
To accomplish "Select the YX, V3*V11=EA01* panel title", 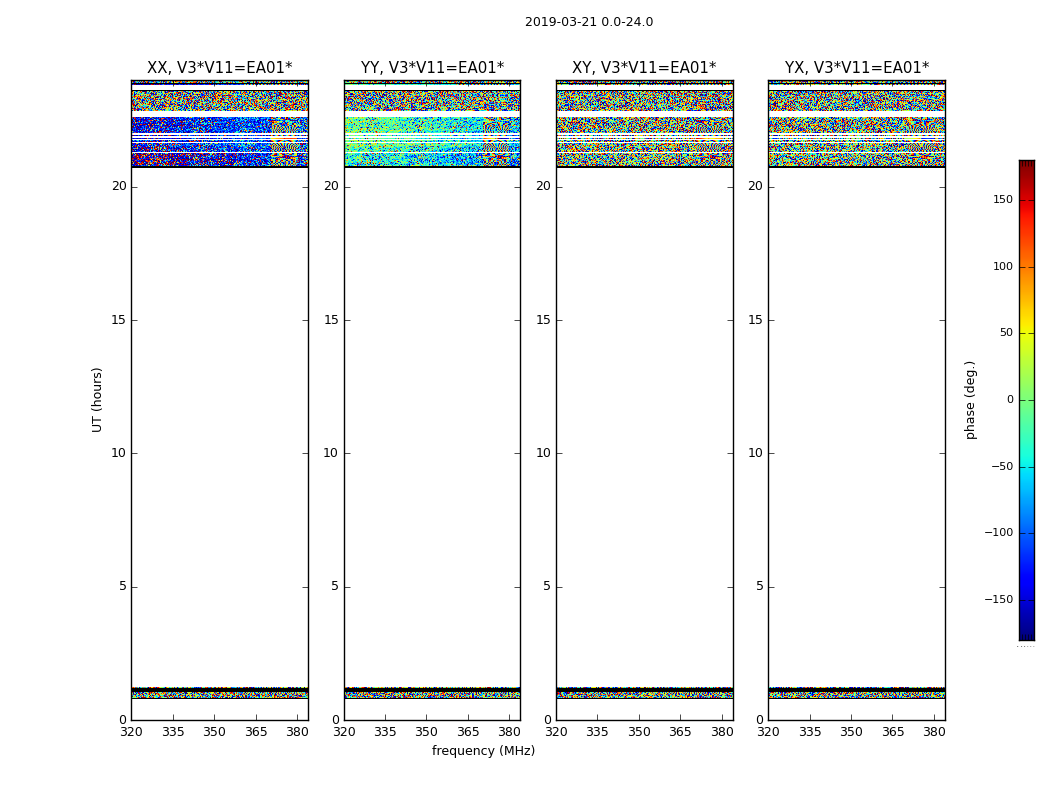I will click(x=857, y=68).
